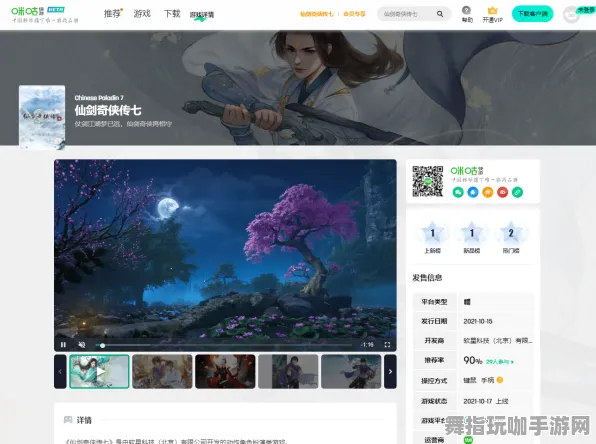The height and width of the screenshot is (444, 596).
Task: Open the orange 会员专享 header link
Action: (354, 14)
